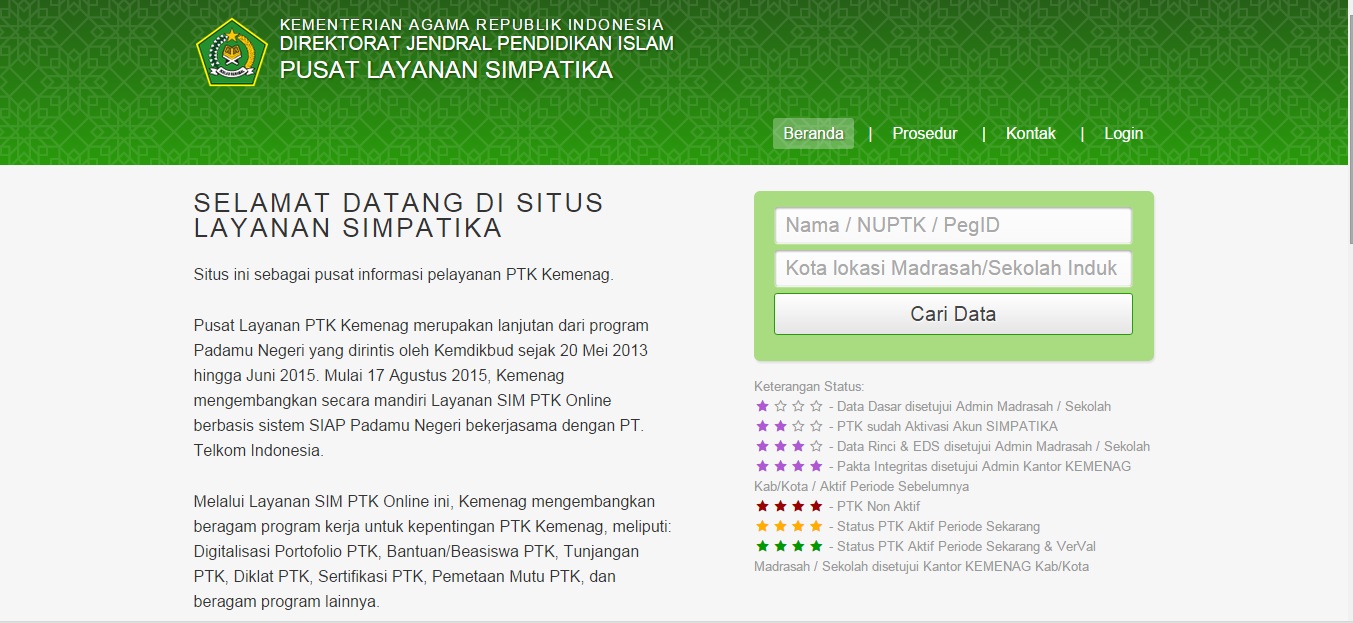The height and width of the screenshot is (623, 1353).
Task: Click 'Status PTK Aktif Periode Sekarang & VerVal' text
Action: click(966, 546)
